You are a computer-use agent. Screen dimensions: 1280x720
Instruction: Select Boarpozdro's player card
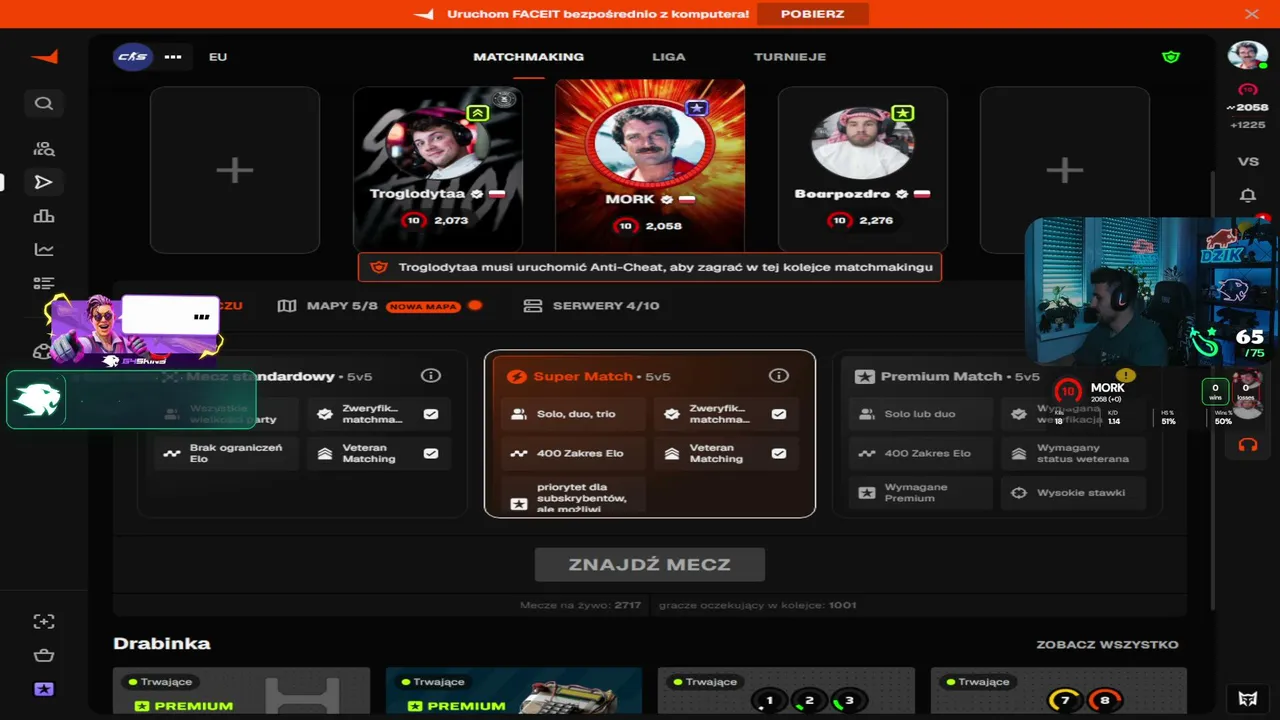coord(863,170)
